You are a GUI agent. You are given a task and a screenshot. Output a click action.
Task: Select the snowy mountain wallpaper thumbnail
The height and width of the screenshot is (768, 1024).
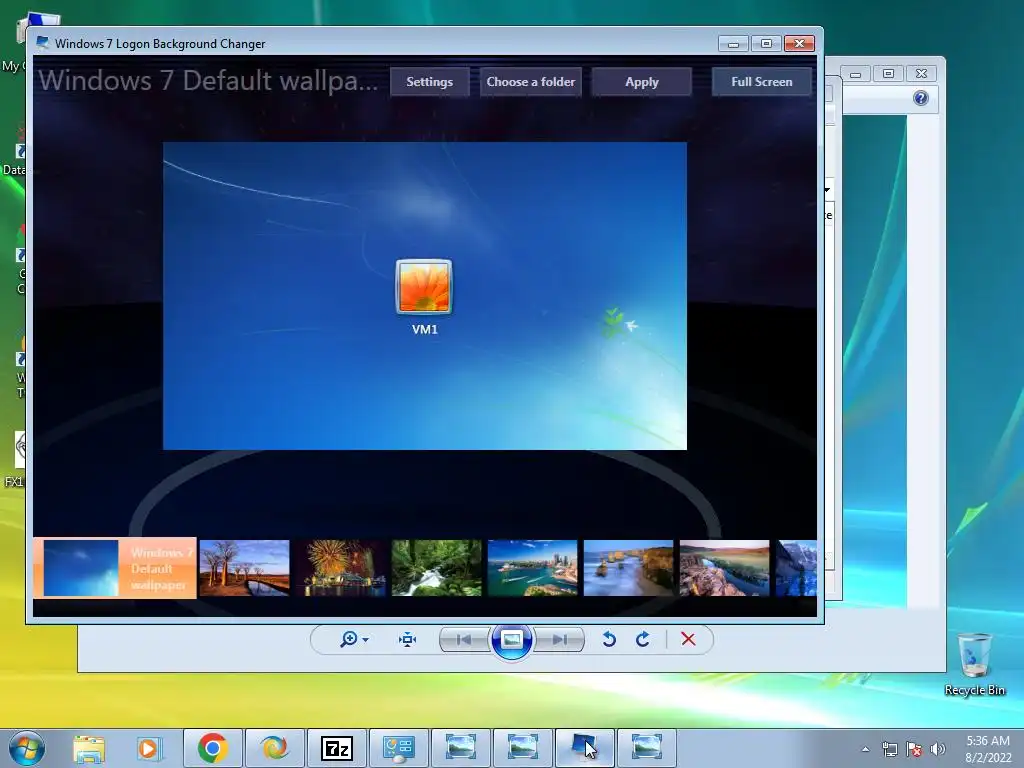coord(796,568)
